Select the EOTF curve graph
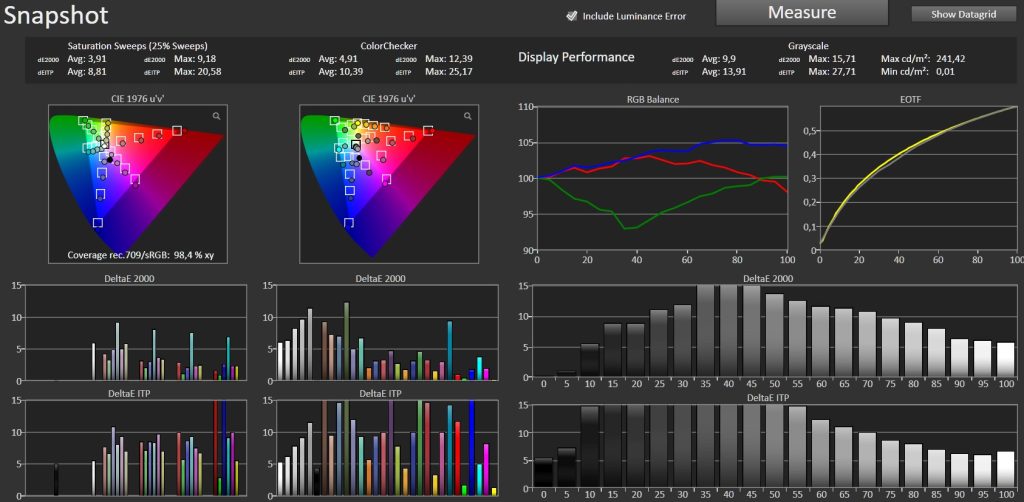Image resolution: width=1024 pixels, height=502 pixels. coord(918,178)
